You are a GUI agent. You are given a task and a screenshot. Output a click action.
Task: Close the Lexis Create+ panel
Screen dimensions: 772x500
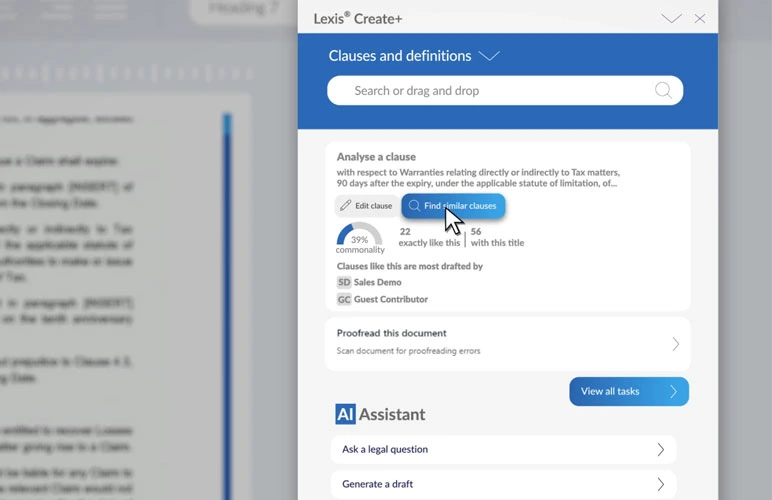pyautogui.click(x=700, y=18)
